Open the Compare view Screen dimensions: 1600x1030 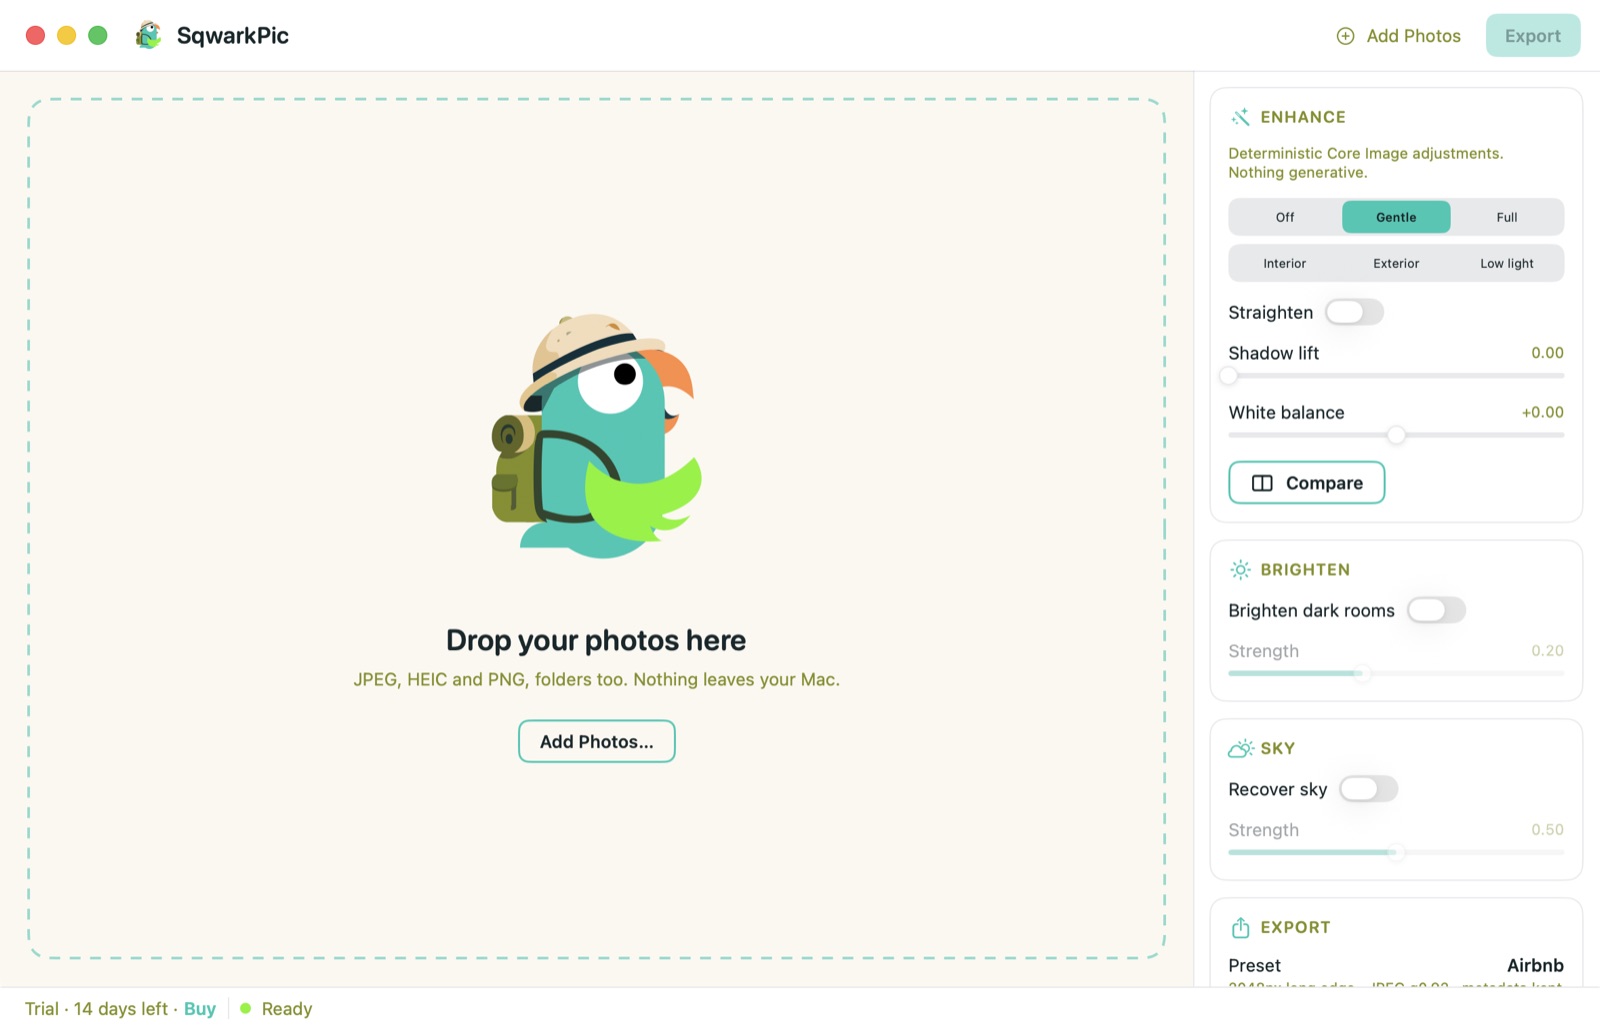[x=1306, y=483]
